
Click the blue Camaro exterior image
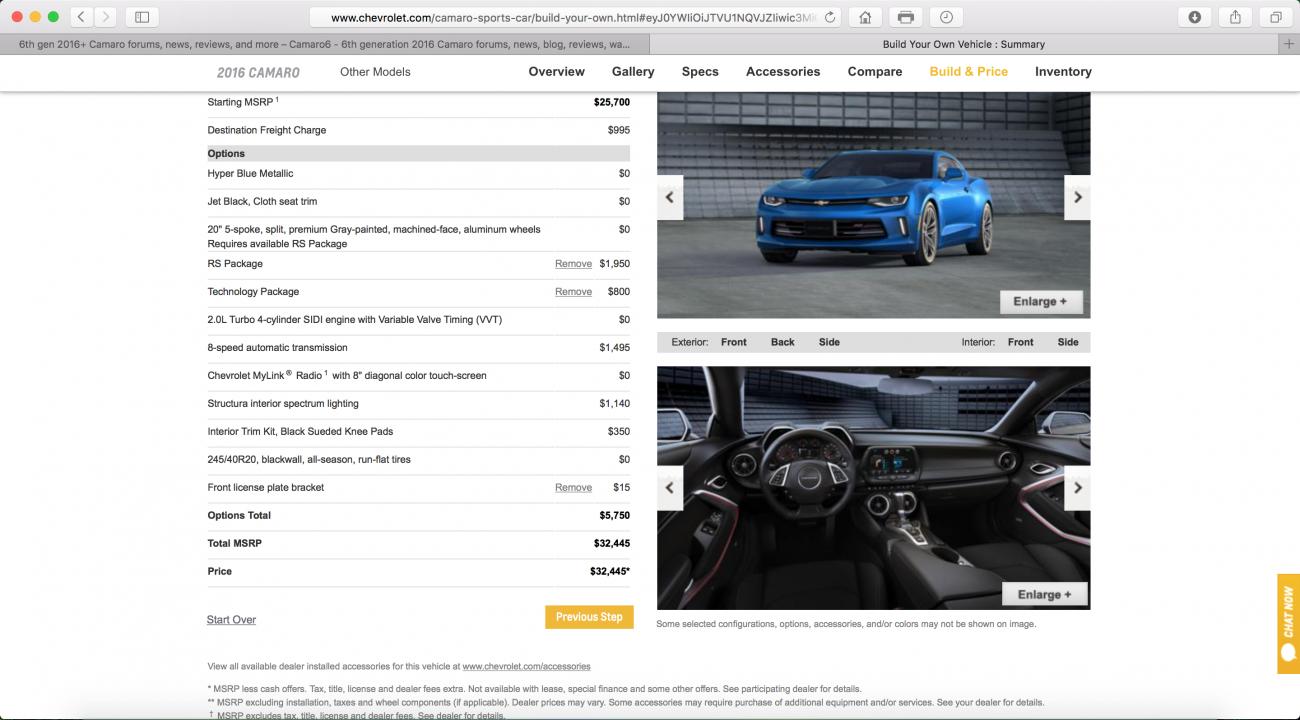click(874, 205)
